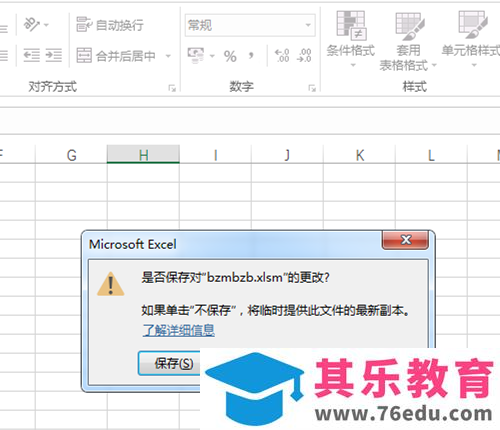The image size is (500, 430).
Task: Open 单元格样式 cell styles
Action: 471,39
